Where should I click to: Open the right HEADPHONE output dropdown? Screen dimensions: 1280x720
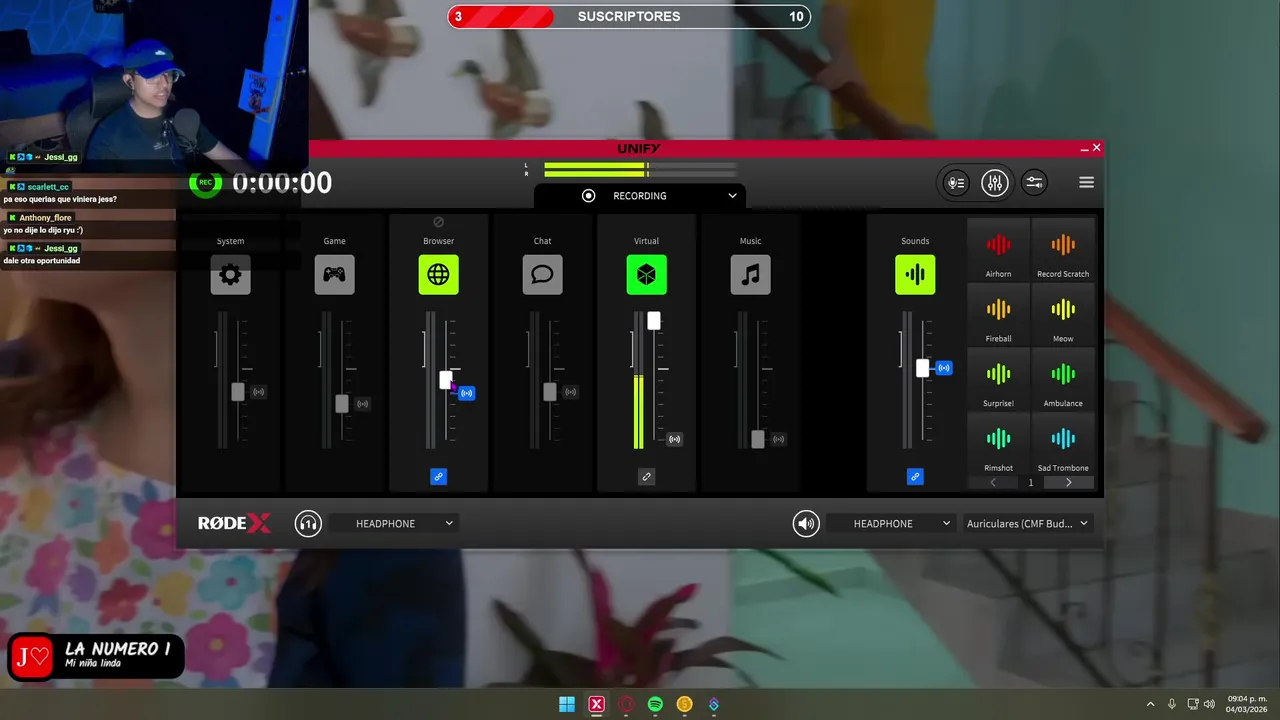tap(890, 523)
